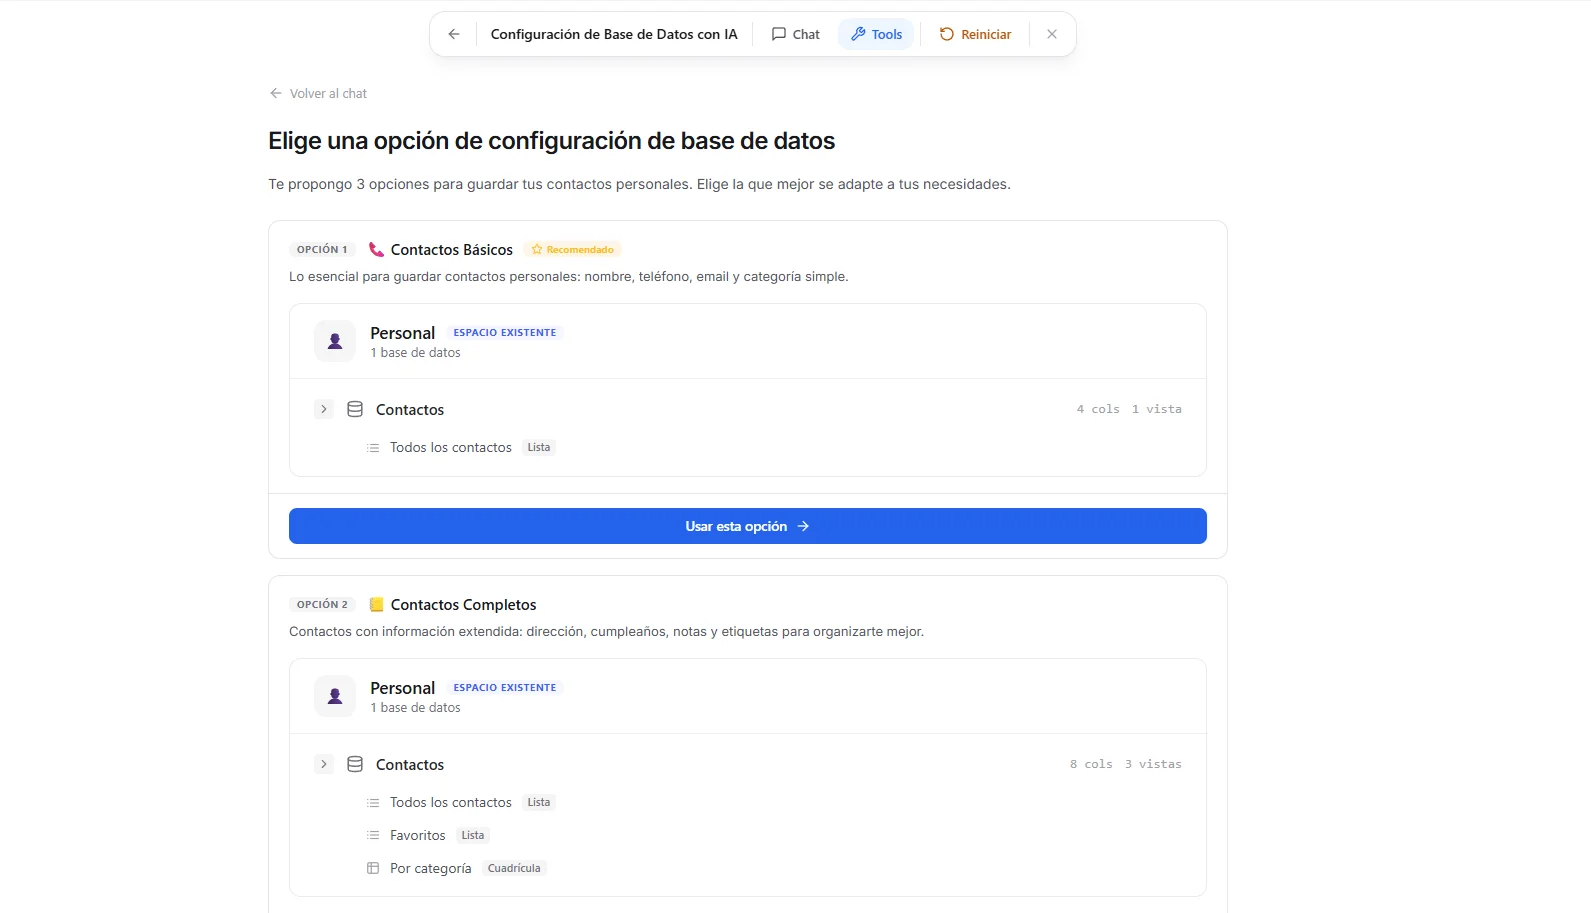This screenshot has width=1591, height=913.
Task: Click the OPCIÓN 2 label
Action: coord(322,604)
